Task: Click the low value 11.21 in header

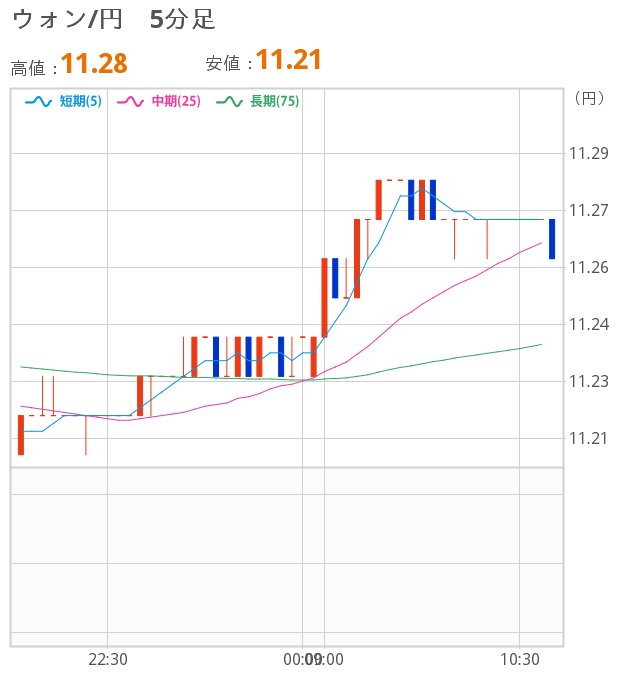Action: pos(289,59)
